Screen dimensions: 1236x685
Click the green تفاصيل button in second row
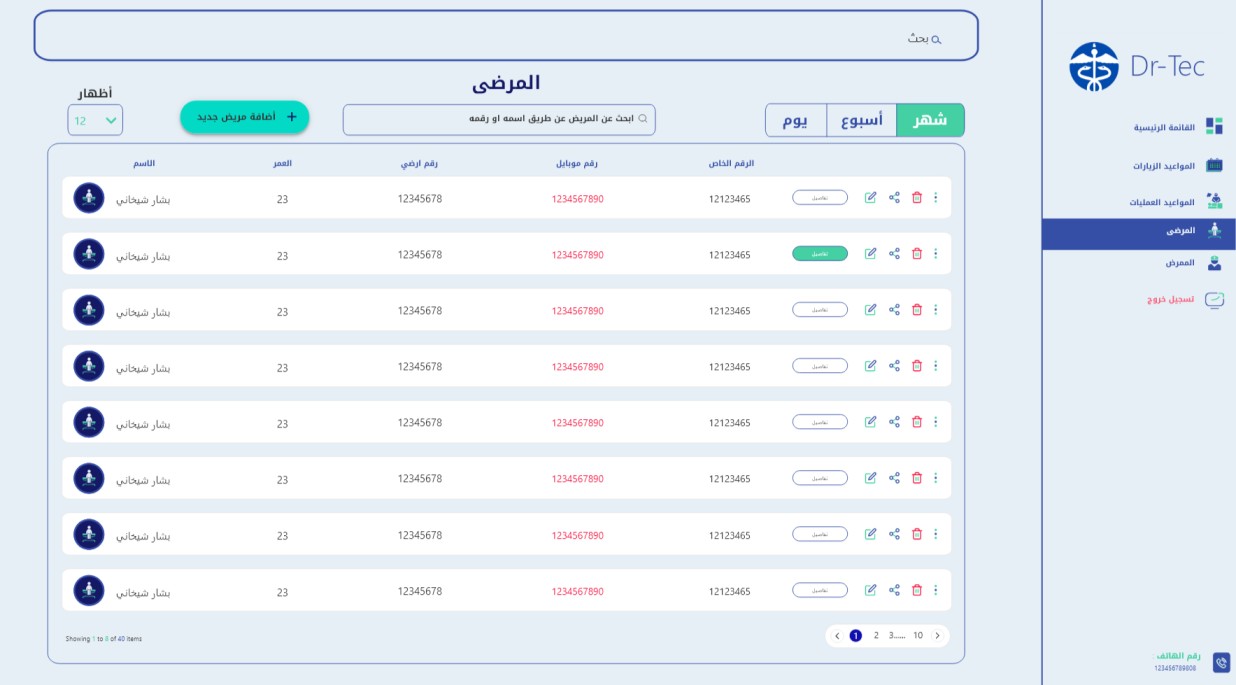819,254
